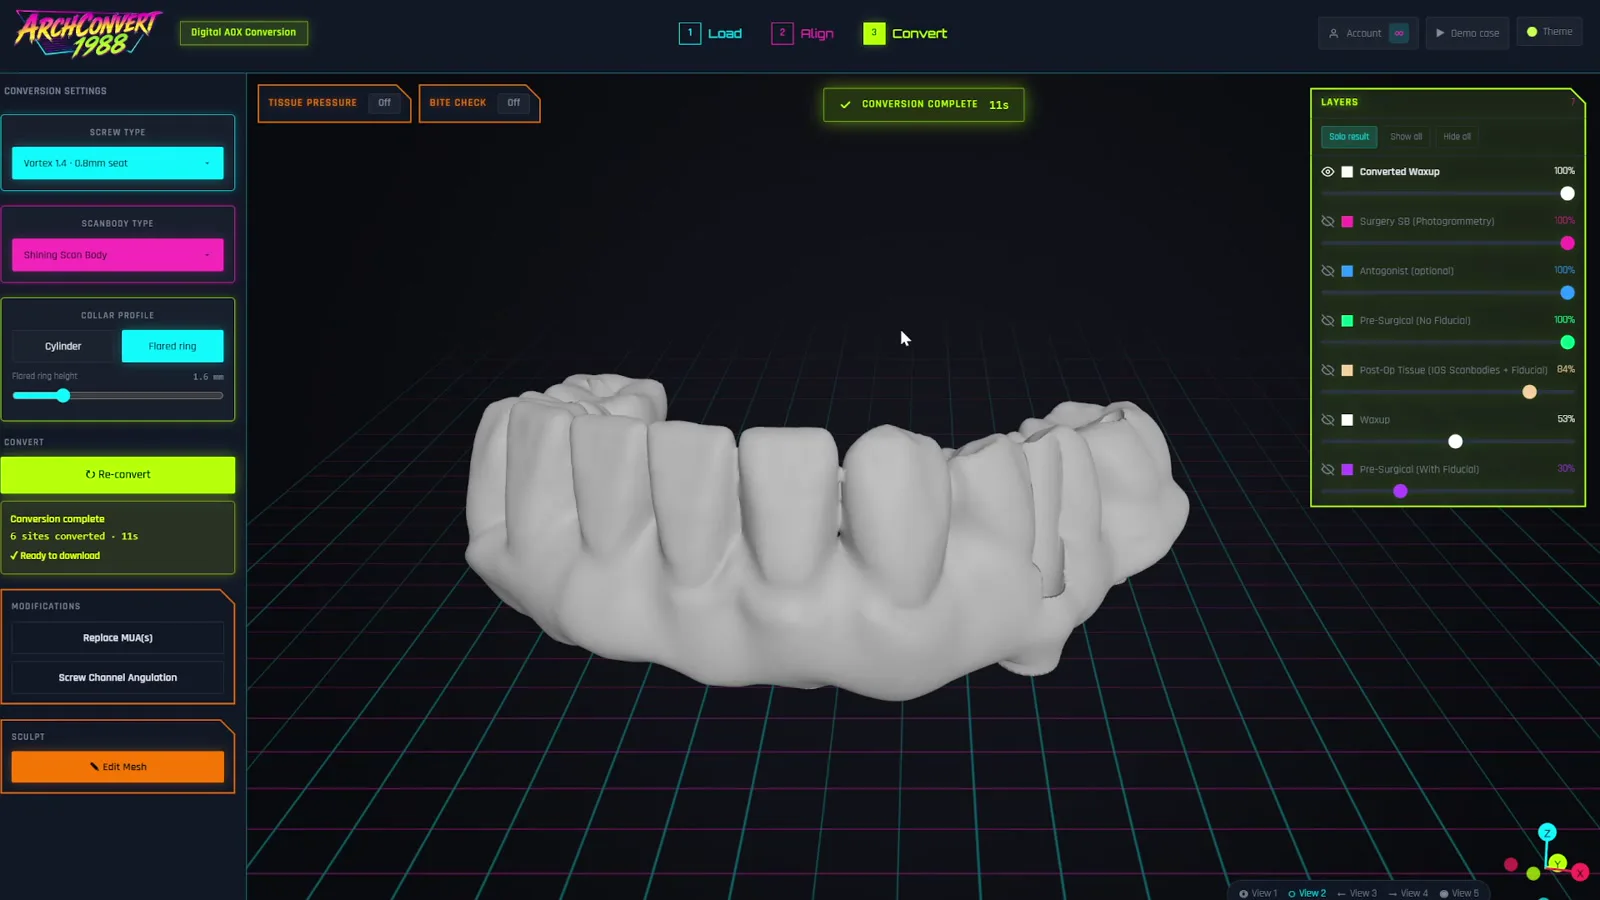This screenshot has width=1600, height=900.
Task: Show the Post-Op Tissue layer
Action: 1328,370
